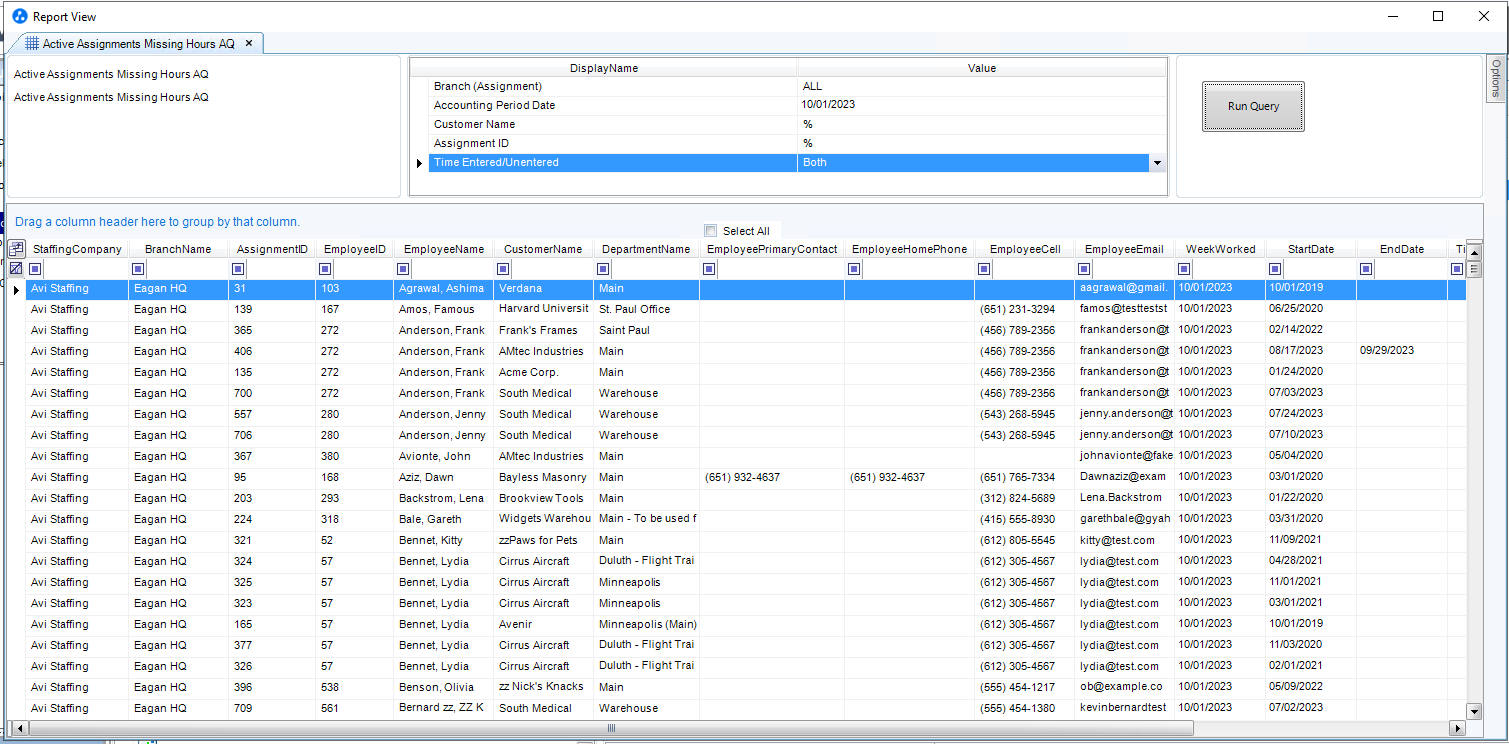The height and width of the screenshot is (744, 1509).
Task: Sort by StaffingCompany column header
Action: [77, 249]
